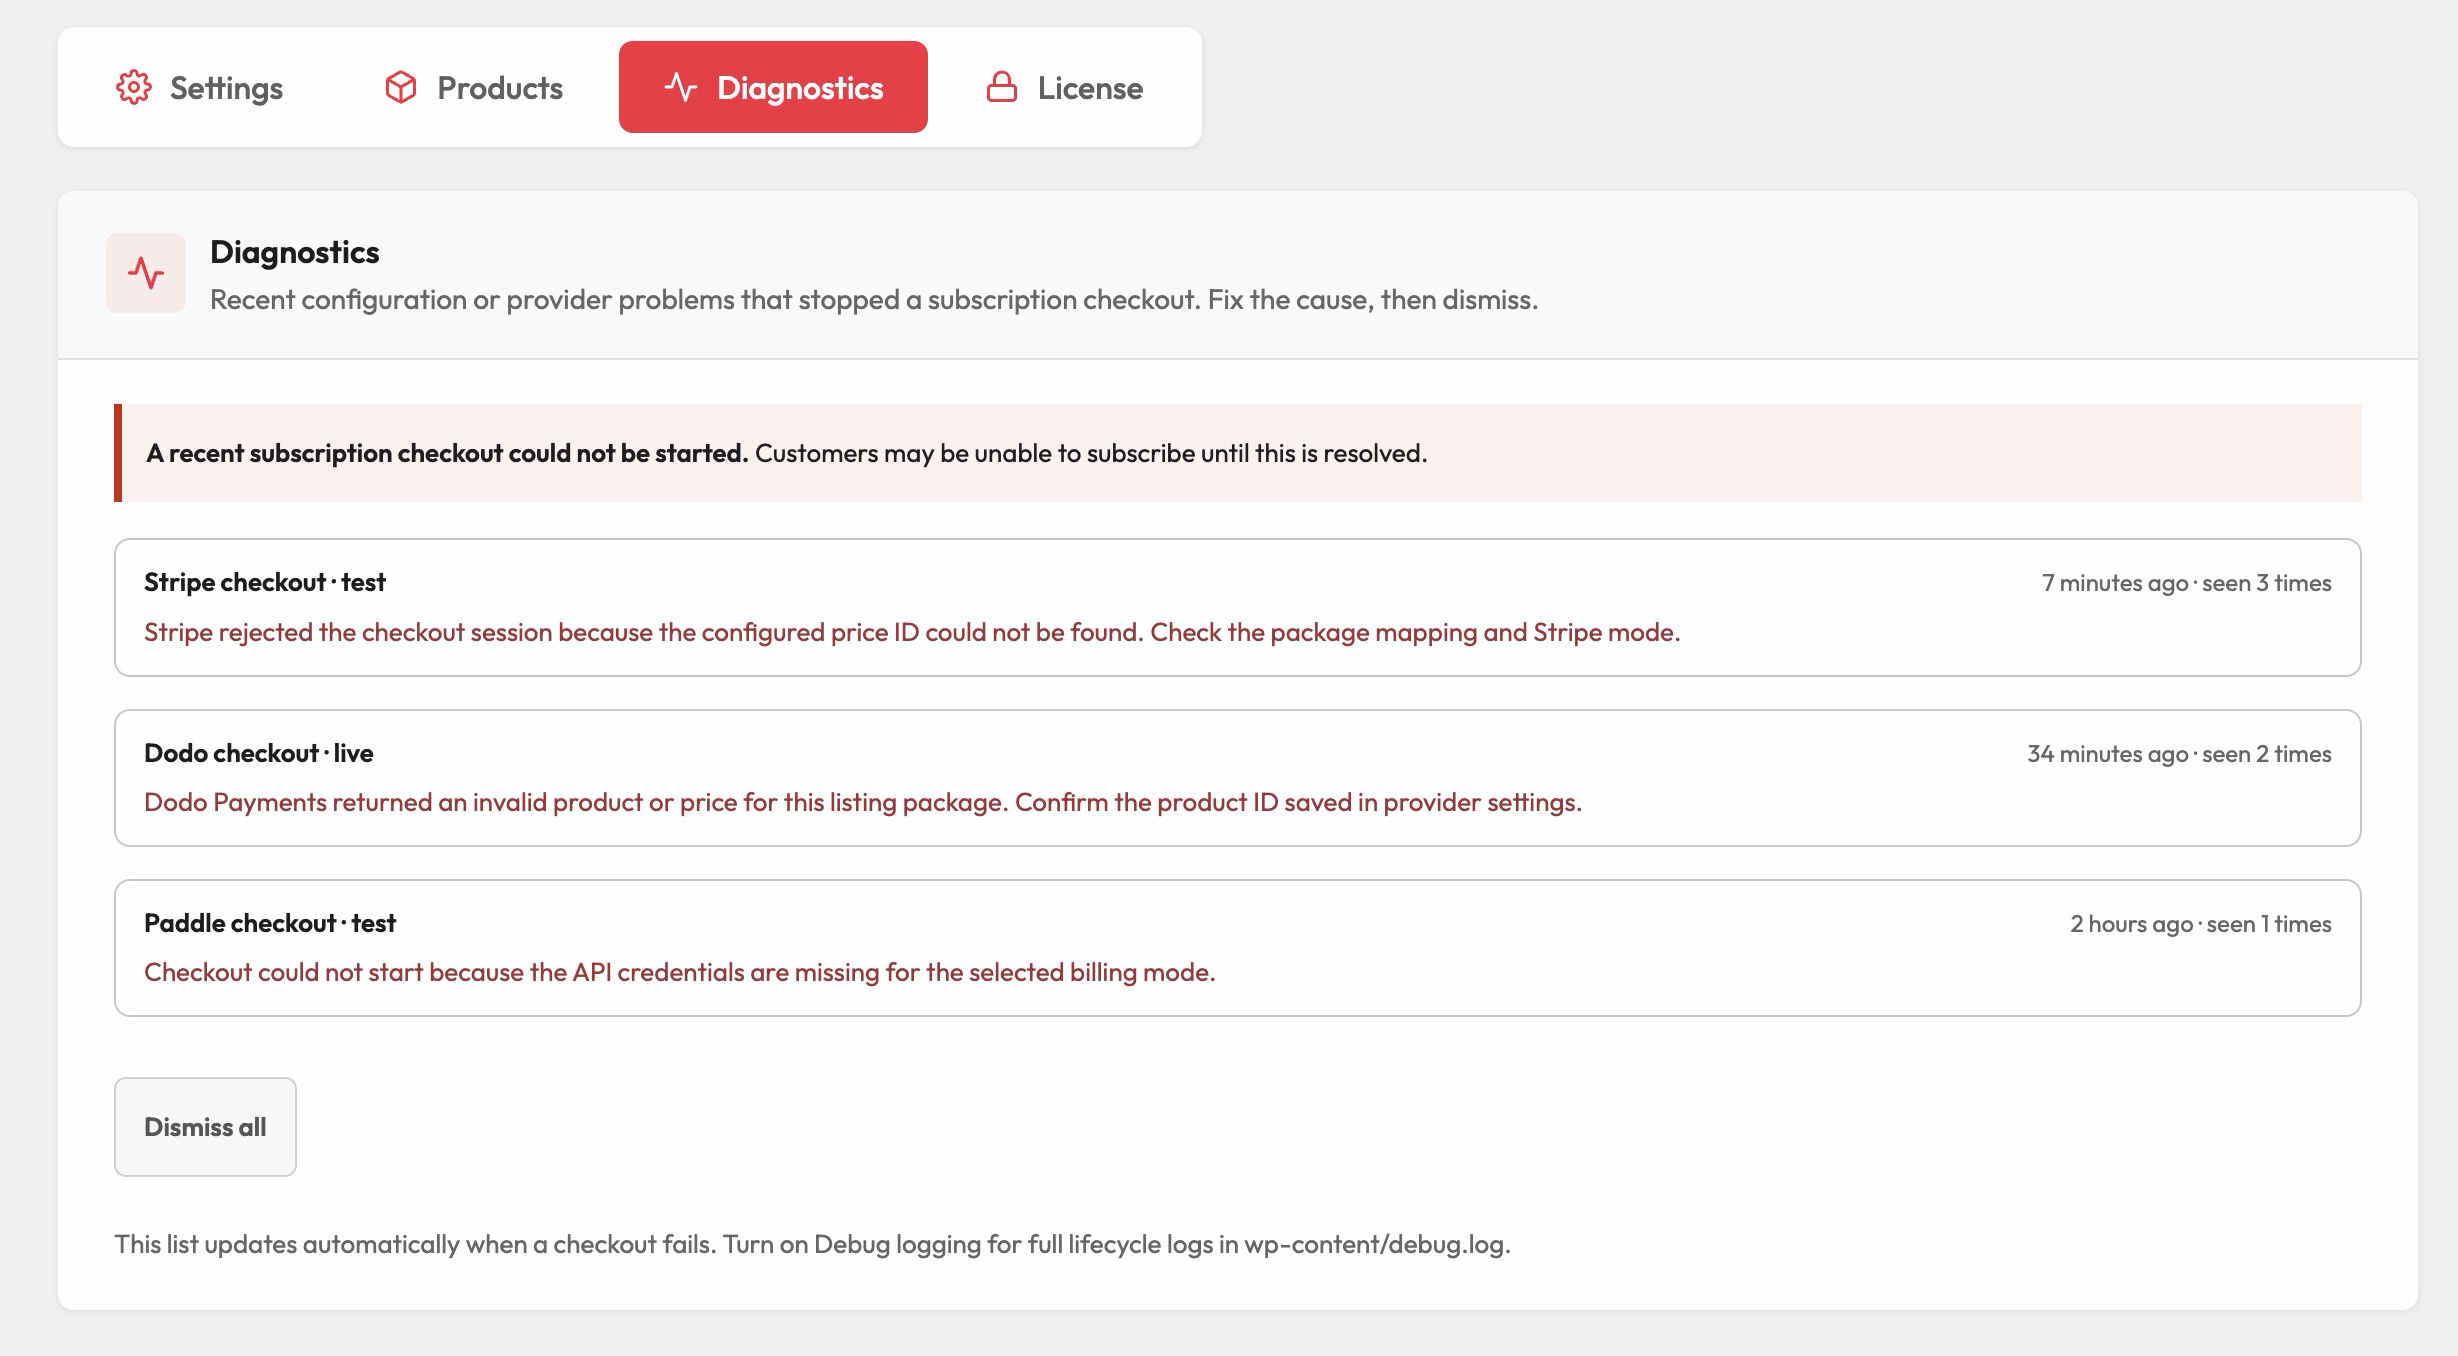Click the Stripe price ID error message
The width and height of the screenshot is (2458, 1356).
click(912, 632)
